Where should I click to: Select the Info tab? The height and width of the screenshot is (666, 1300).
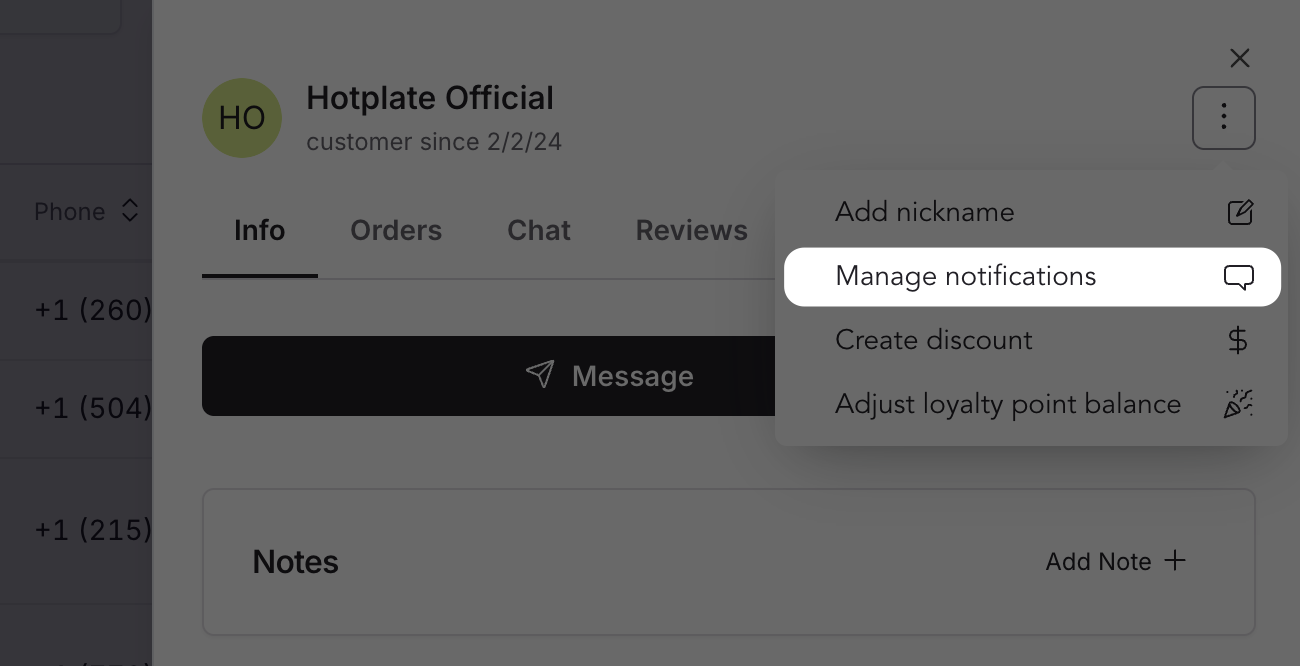(x=259, y=230)
